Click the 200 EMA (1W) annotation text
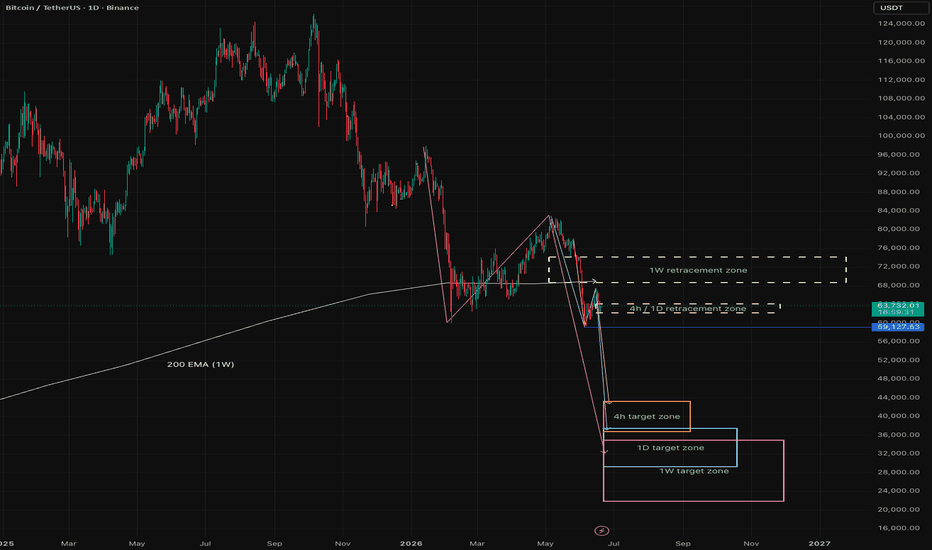932x550 pixels. (200, 364)
